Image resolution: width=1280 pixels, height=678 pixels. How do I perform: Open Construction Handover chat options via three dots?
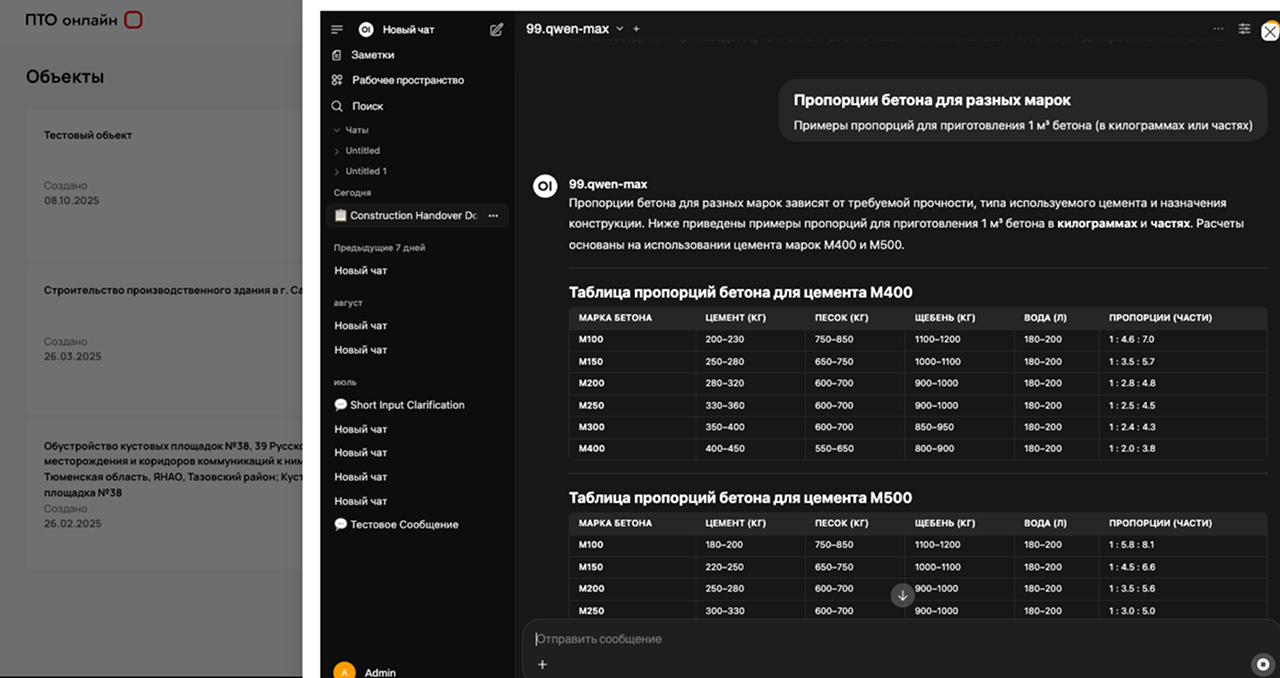[x=495, y=215]
